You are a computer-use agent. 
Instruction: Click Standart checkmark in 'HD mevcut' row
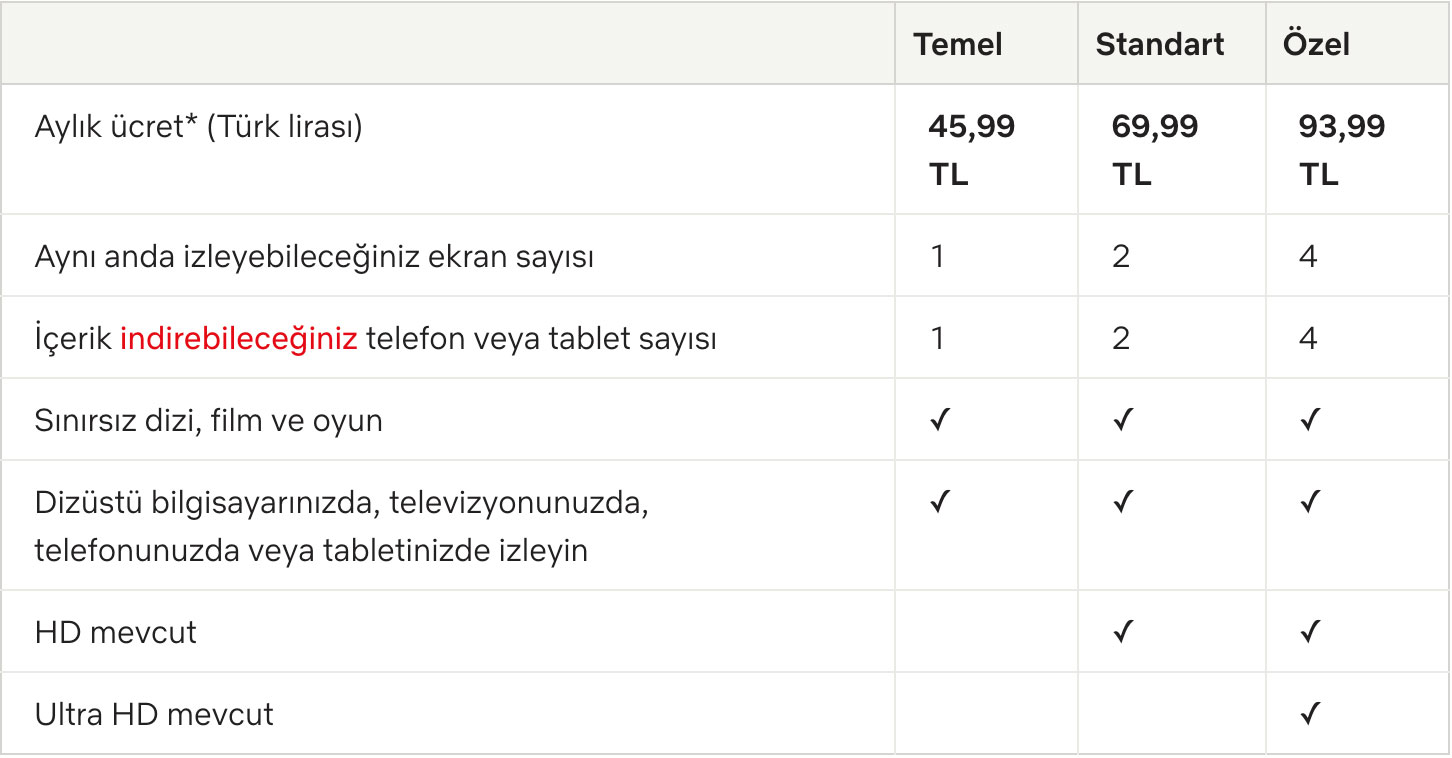(x=1122, y=632)
